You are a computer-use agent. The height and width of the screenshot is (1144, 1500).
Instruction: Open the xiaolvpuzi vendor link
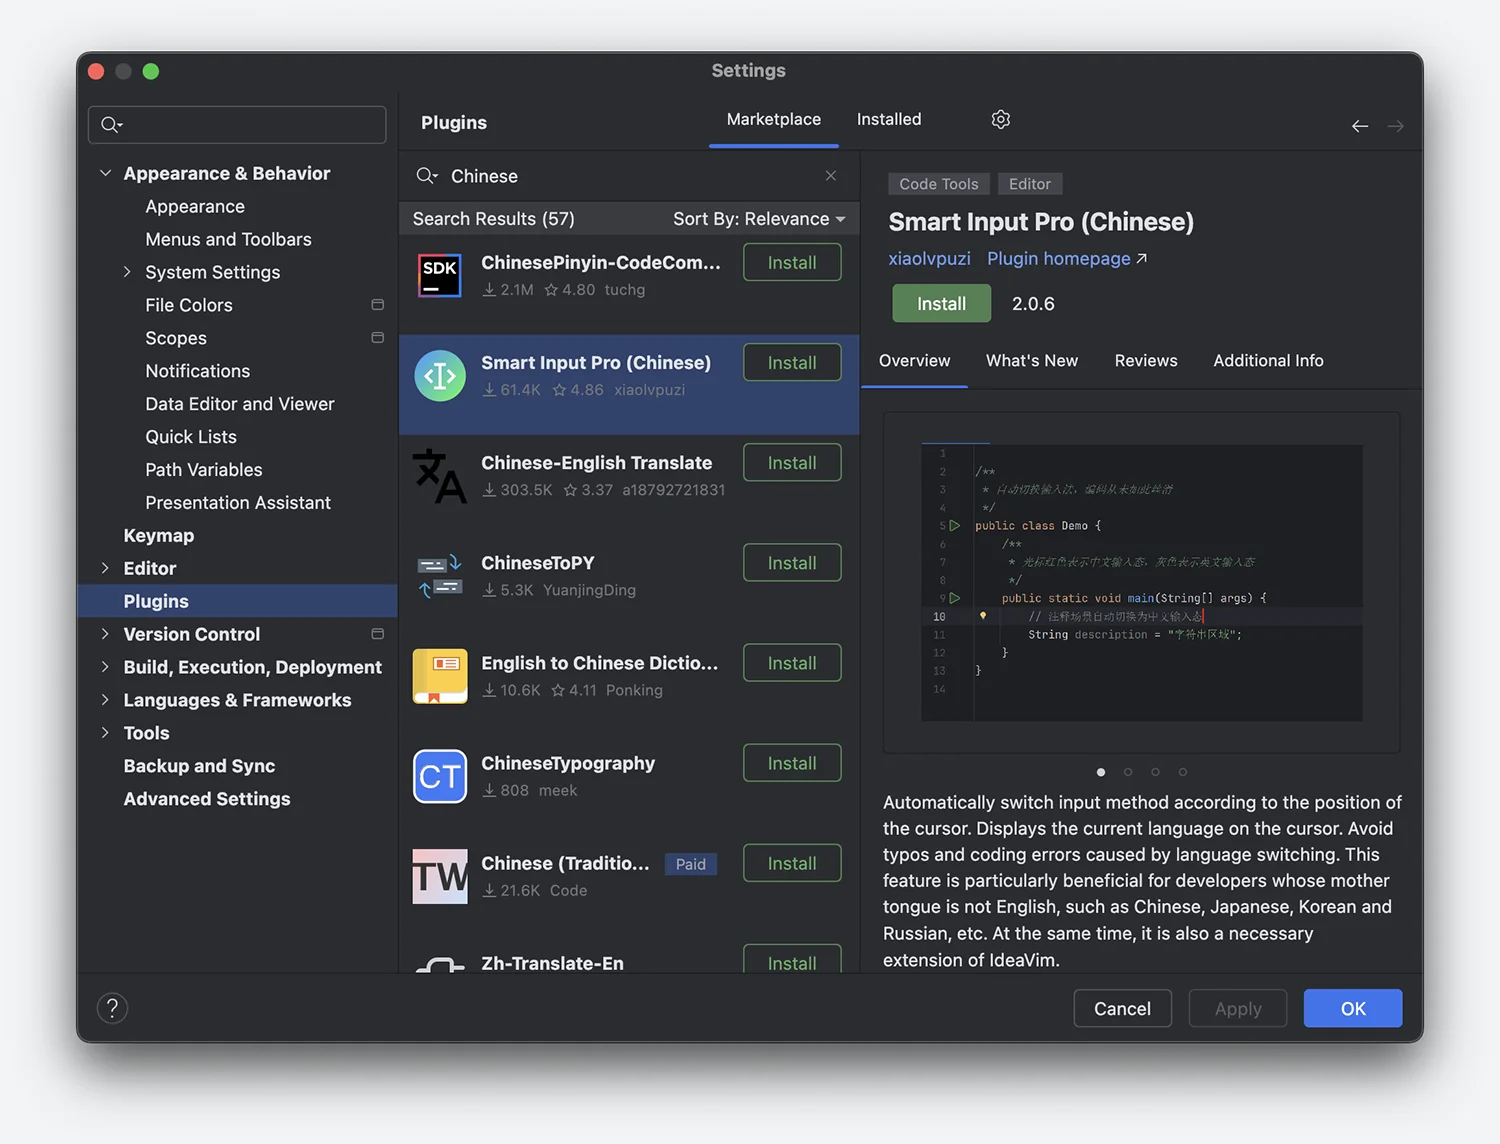coord(929,258)
